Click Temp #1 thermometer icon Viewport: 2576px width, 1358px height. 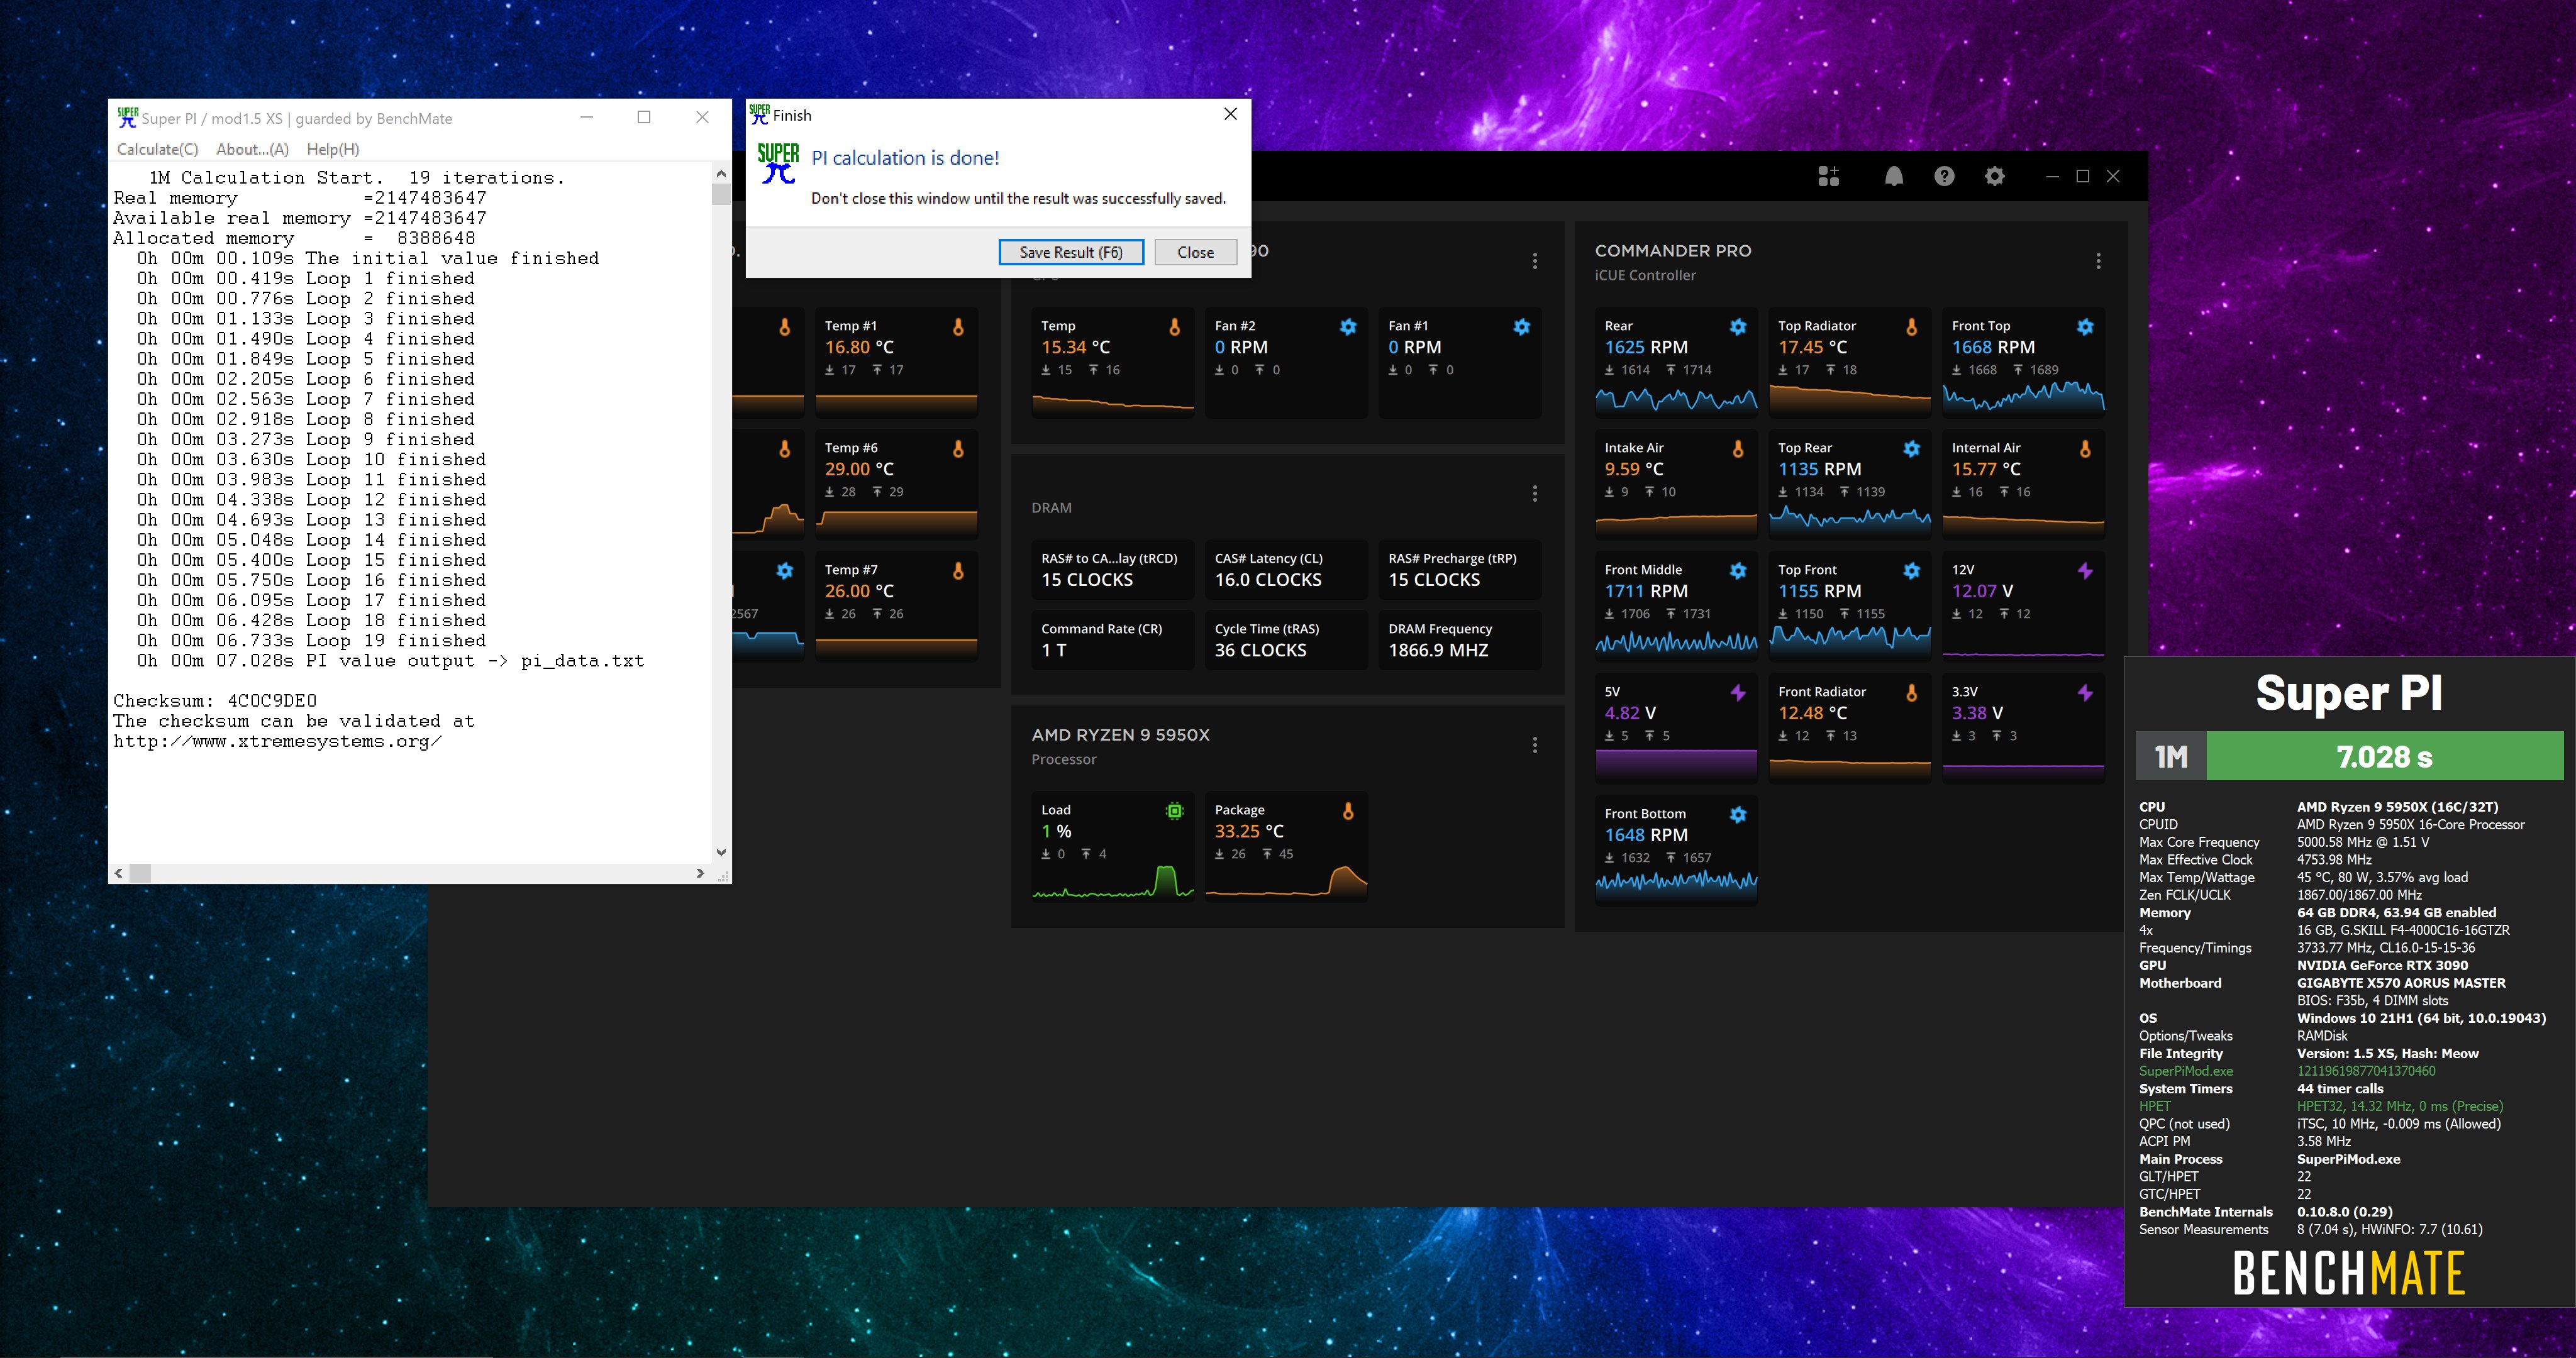click(958, 327)
